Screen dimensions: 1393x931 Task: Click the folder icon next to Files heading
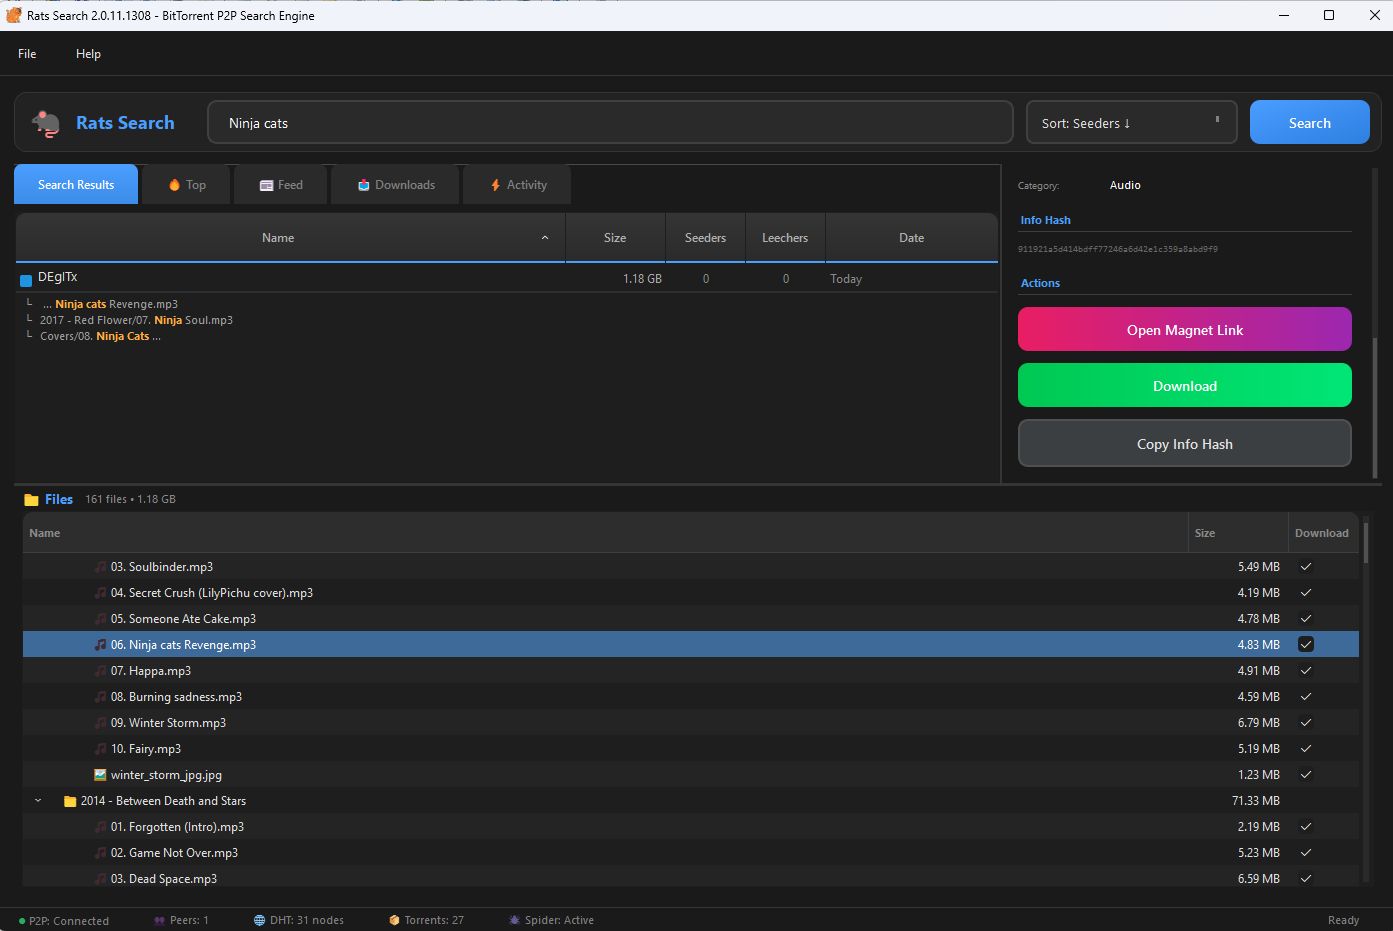32,500
